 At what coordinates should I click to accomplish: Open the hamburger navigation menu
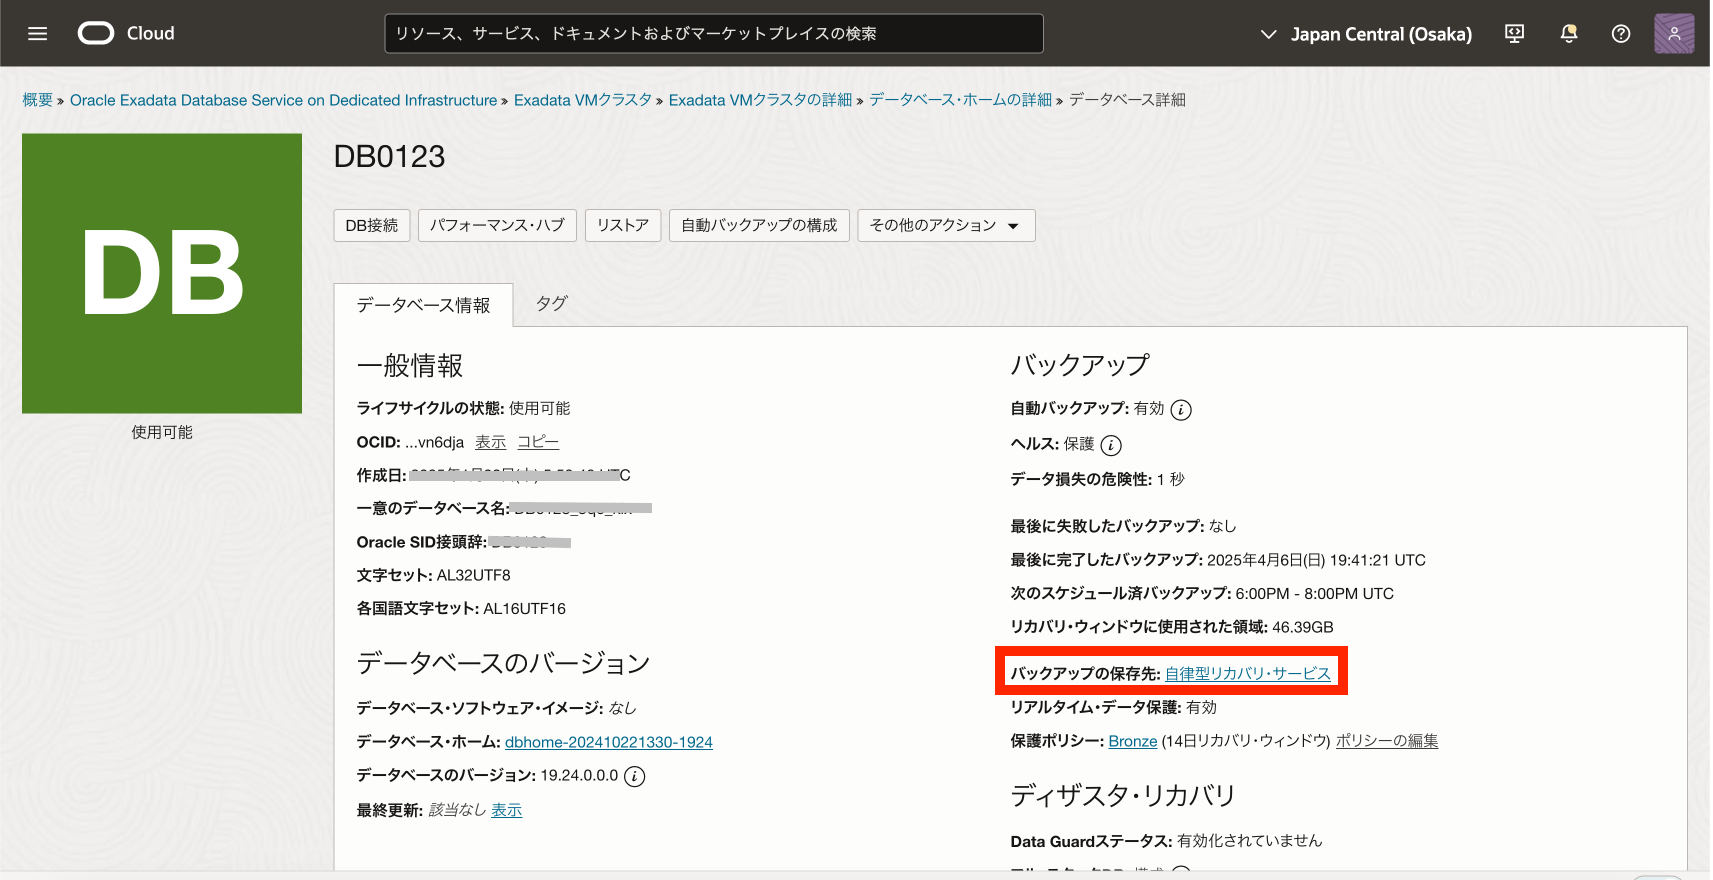pos(38,34)
